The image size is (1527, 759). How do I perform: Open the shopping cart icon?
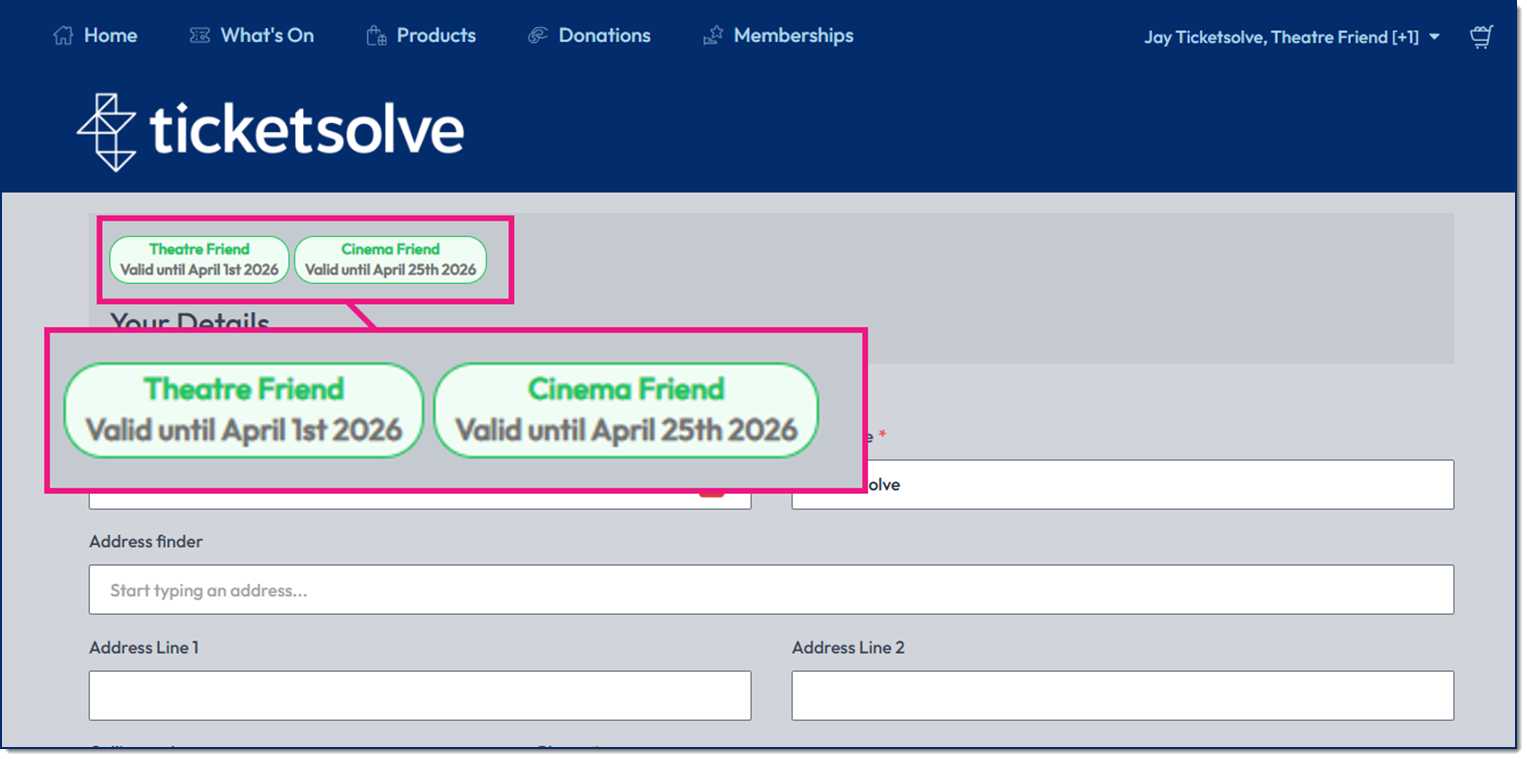1481,37
